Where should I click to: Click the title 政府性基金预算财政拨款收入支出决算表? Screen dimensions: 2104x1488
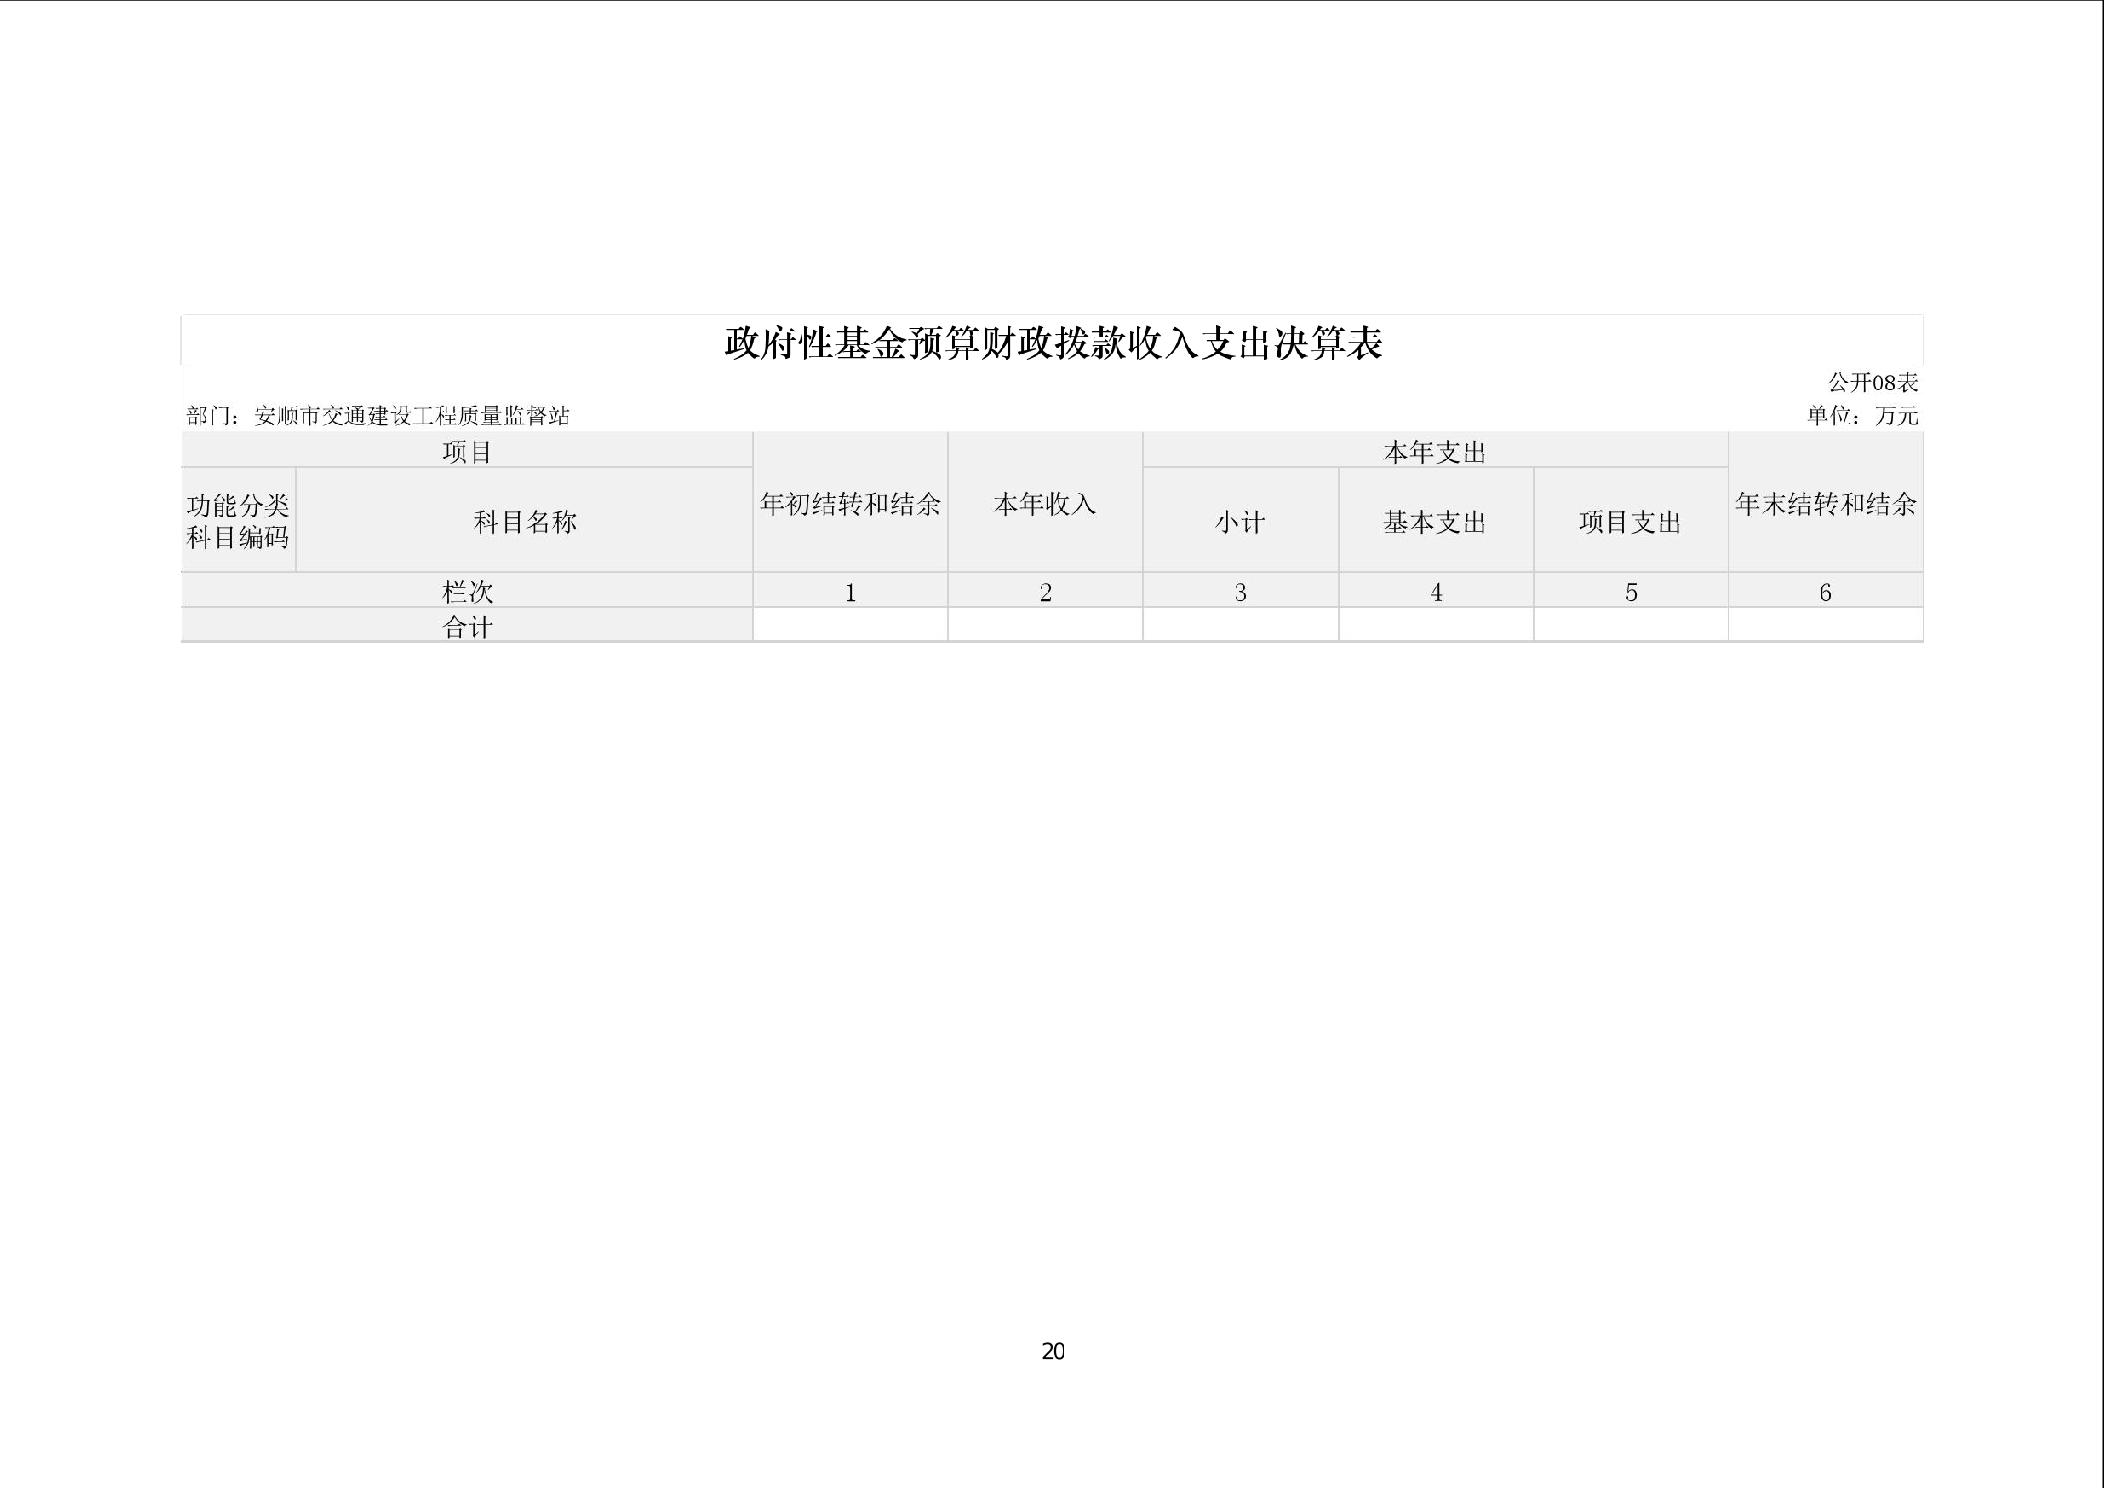[x=1053, y=343]
